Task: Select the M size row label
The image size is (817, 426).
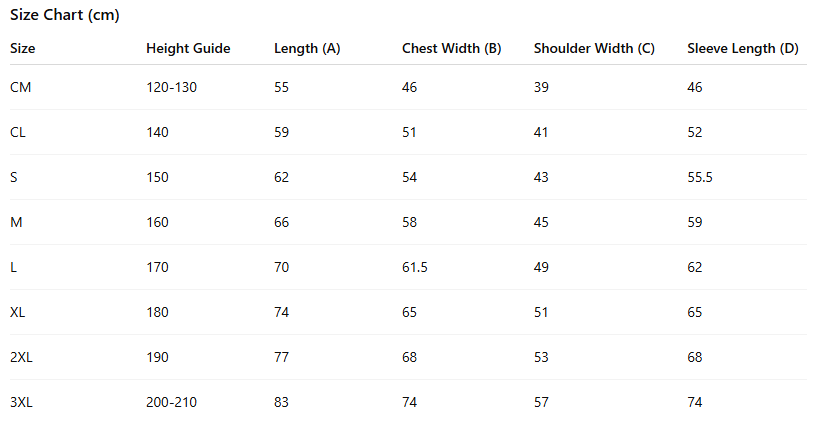Action: point(15,222)
